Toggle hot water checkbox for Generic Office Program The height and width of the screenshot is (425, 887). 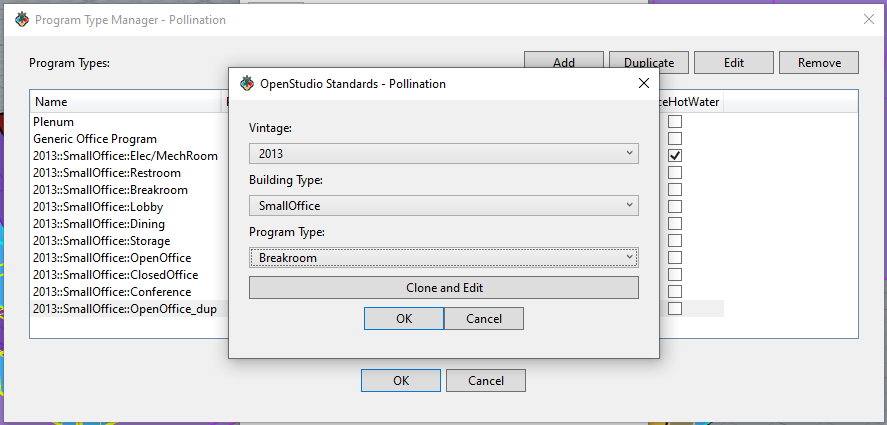pos(675,139)
